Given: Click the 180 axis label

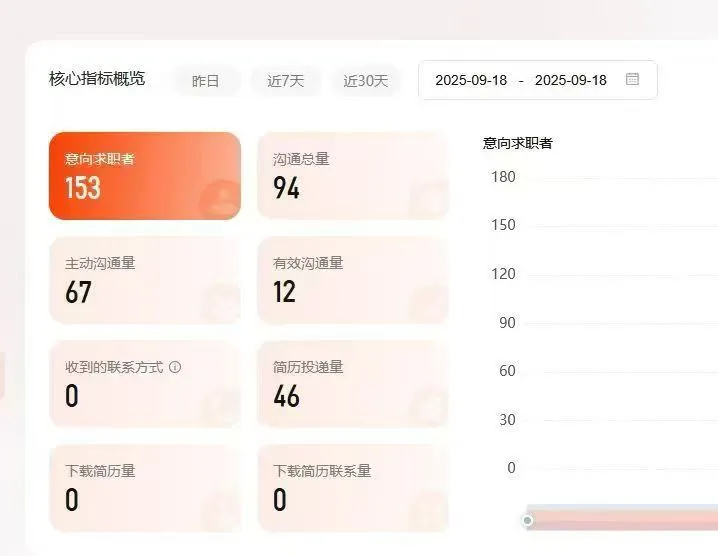Looking at the screenshot, I should 503,177.
